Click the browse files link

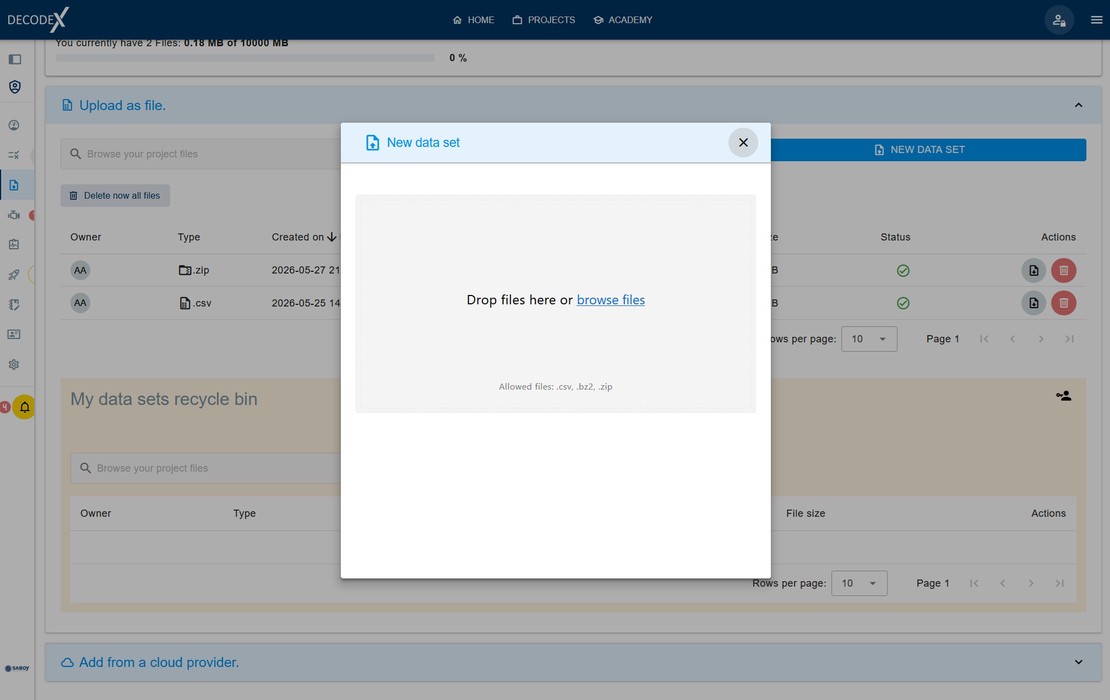tap(611, 300)
